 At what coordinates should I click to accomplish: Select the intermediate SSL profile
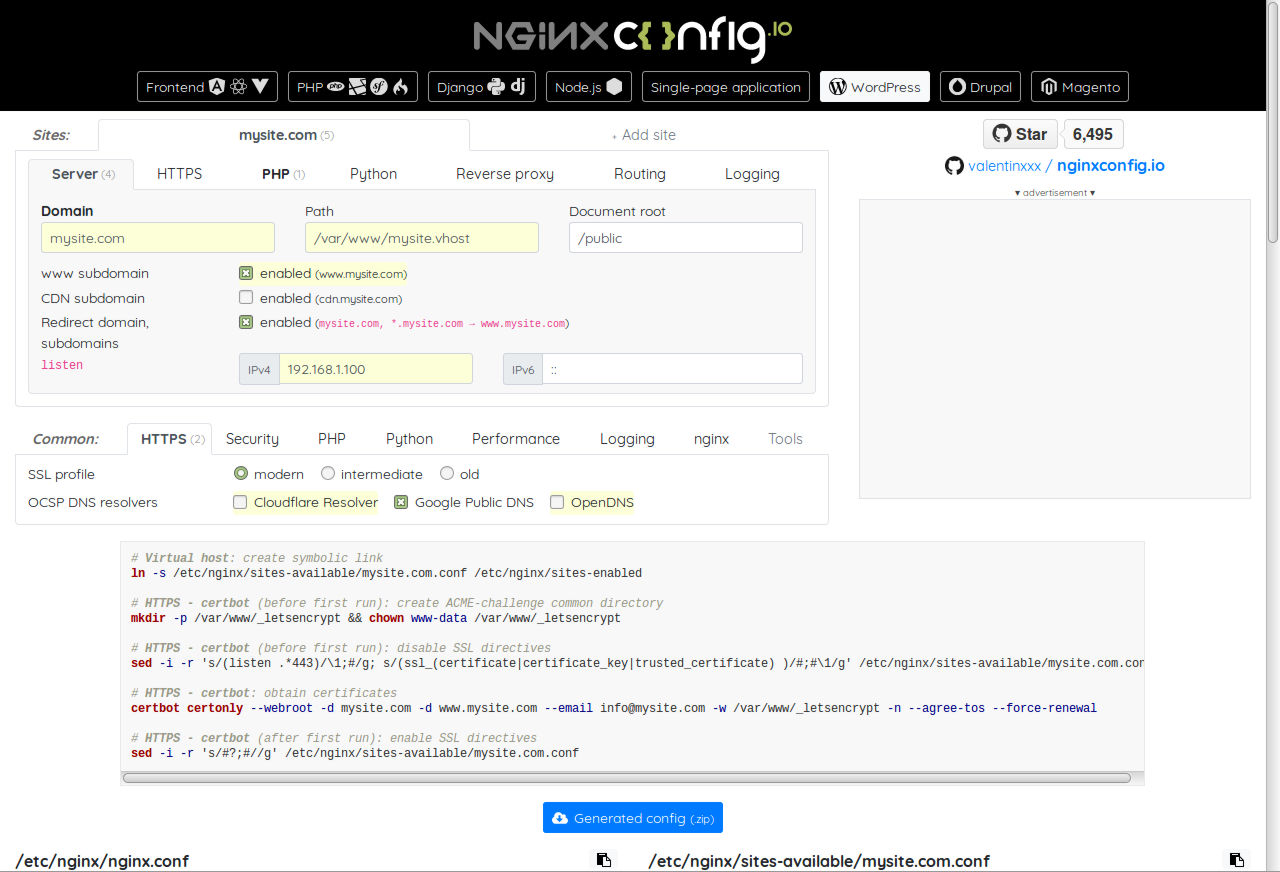click(x=328, y=474)
